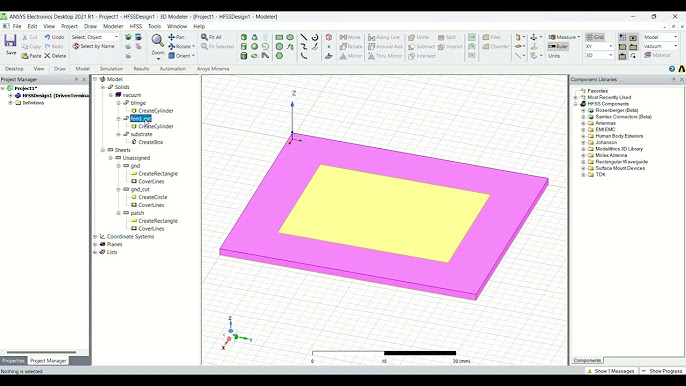Click the Measure tool icon

coord(552,37)
